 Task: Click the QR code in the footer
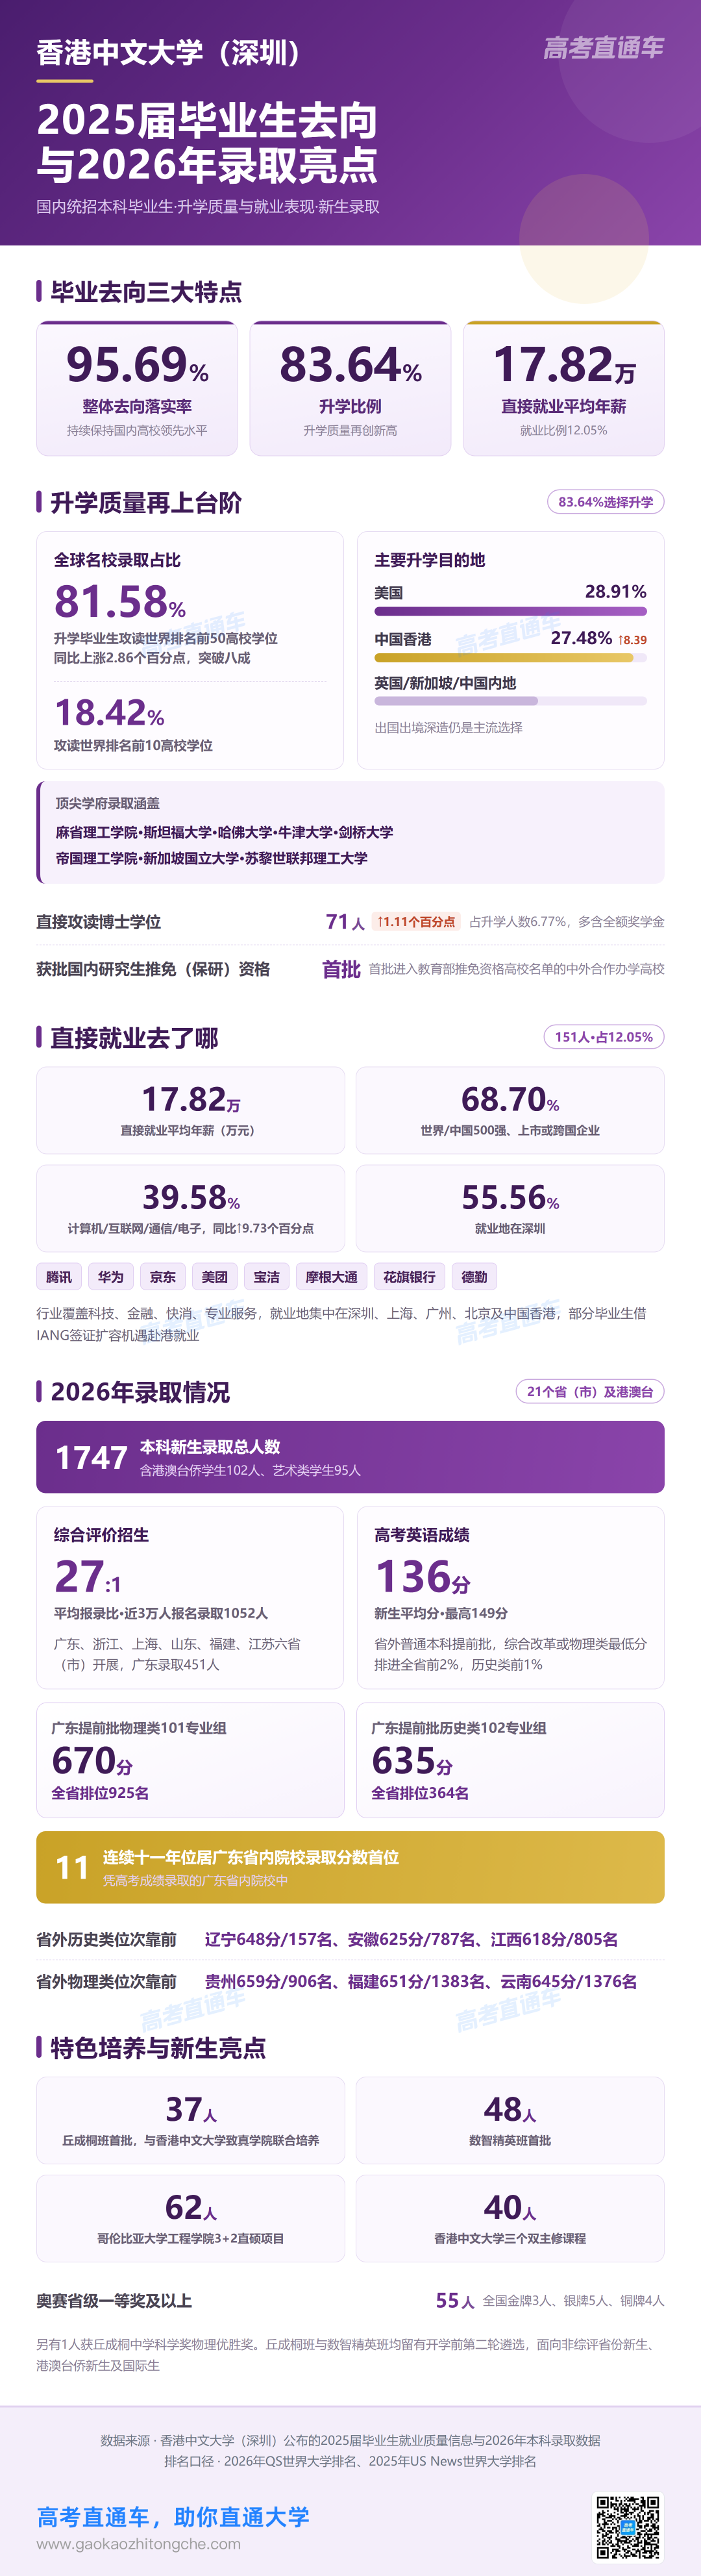tap(628, 2527)
